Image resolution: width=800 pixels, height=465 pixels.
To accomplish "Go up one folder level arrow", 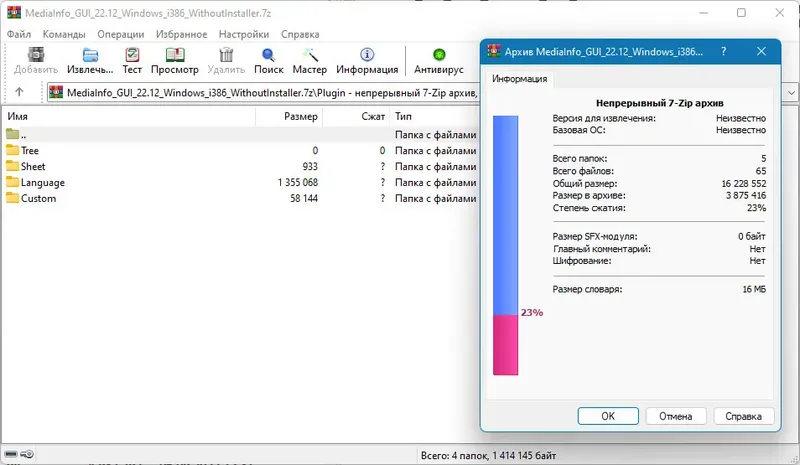I will pos(19,92).
